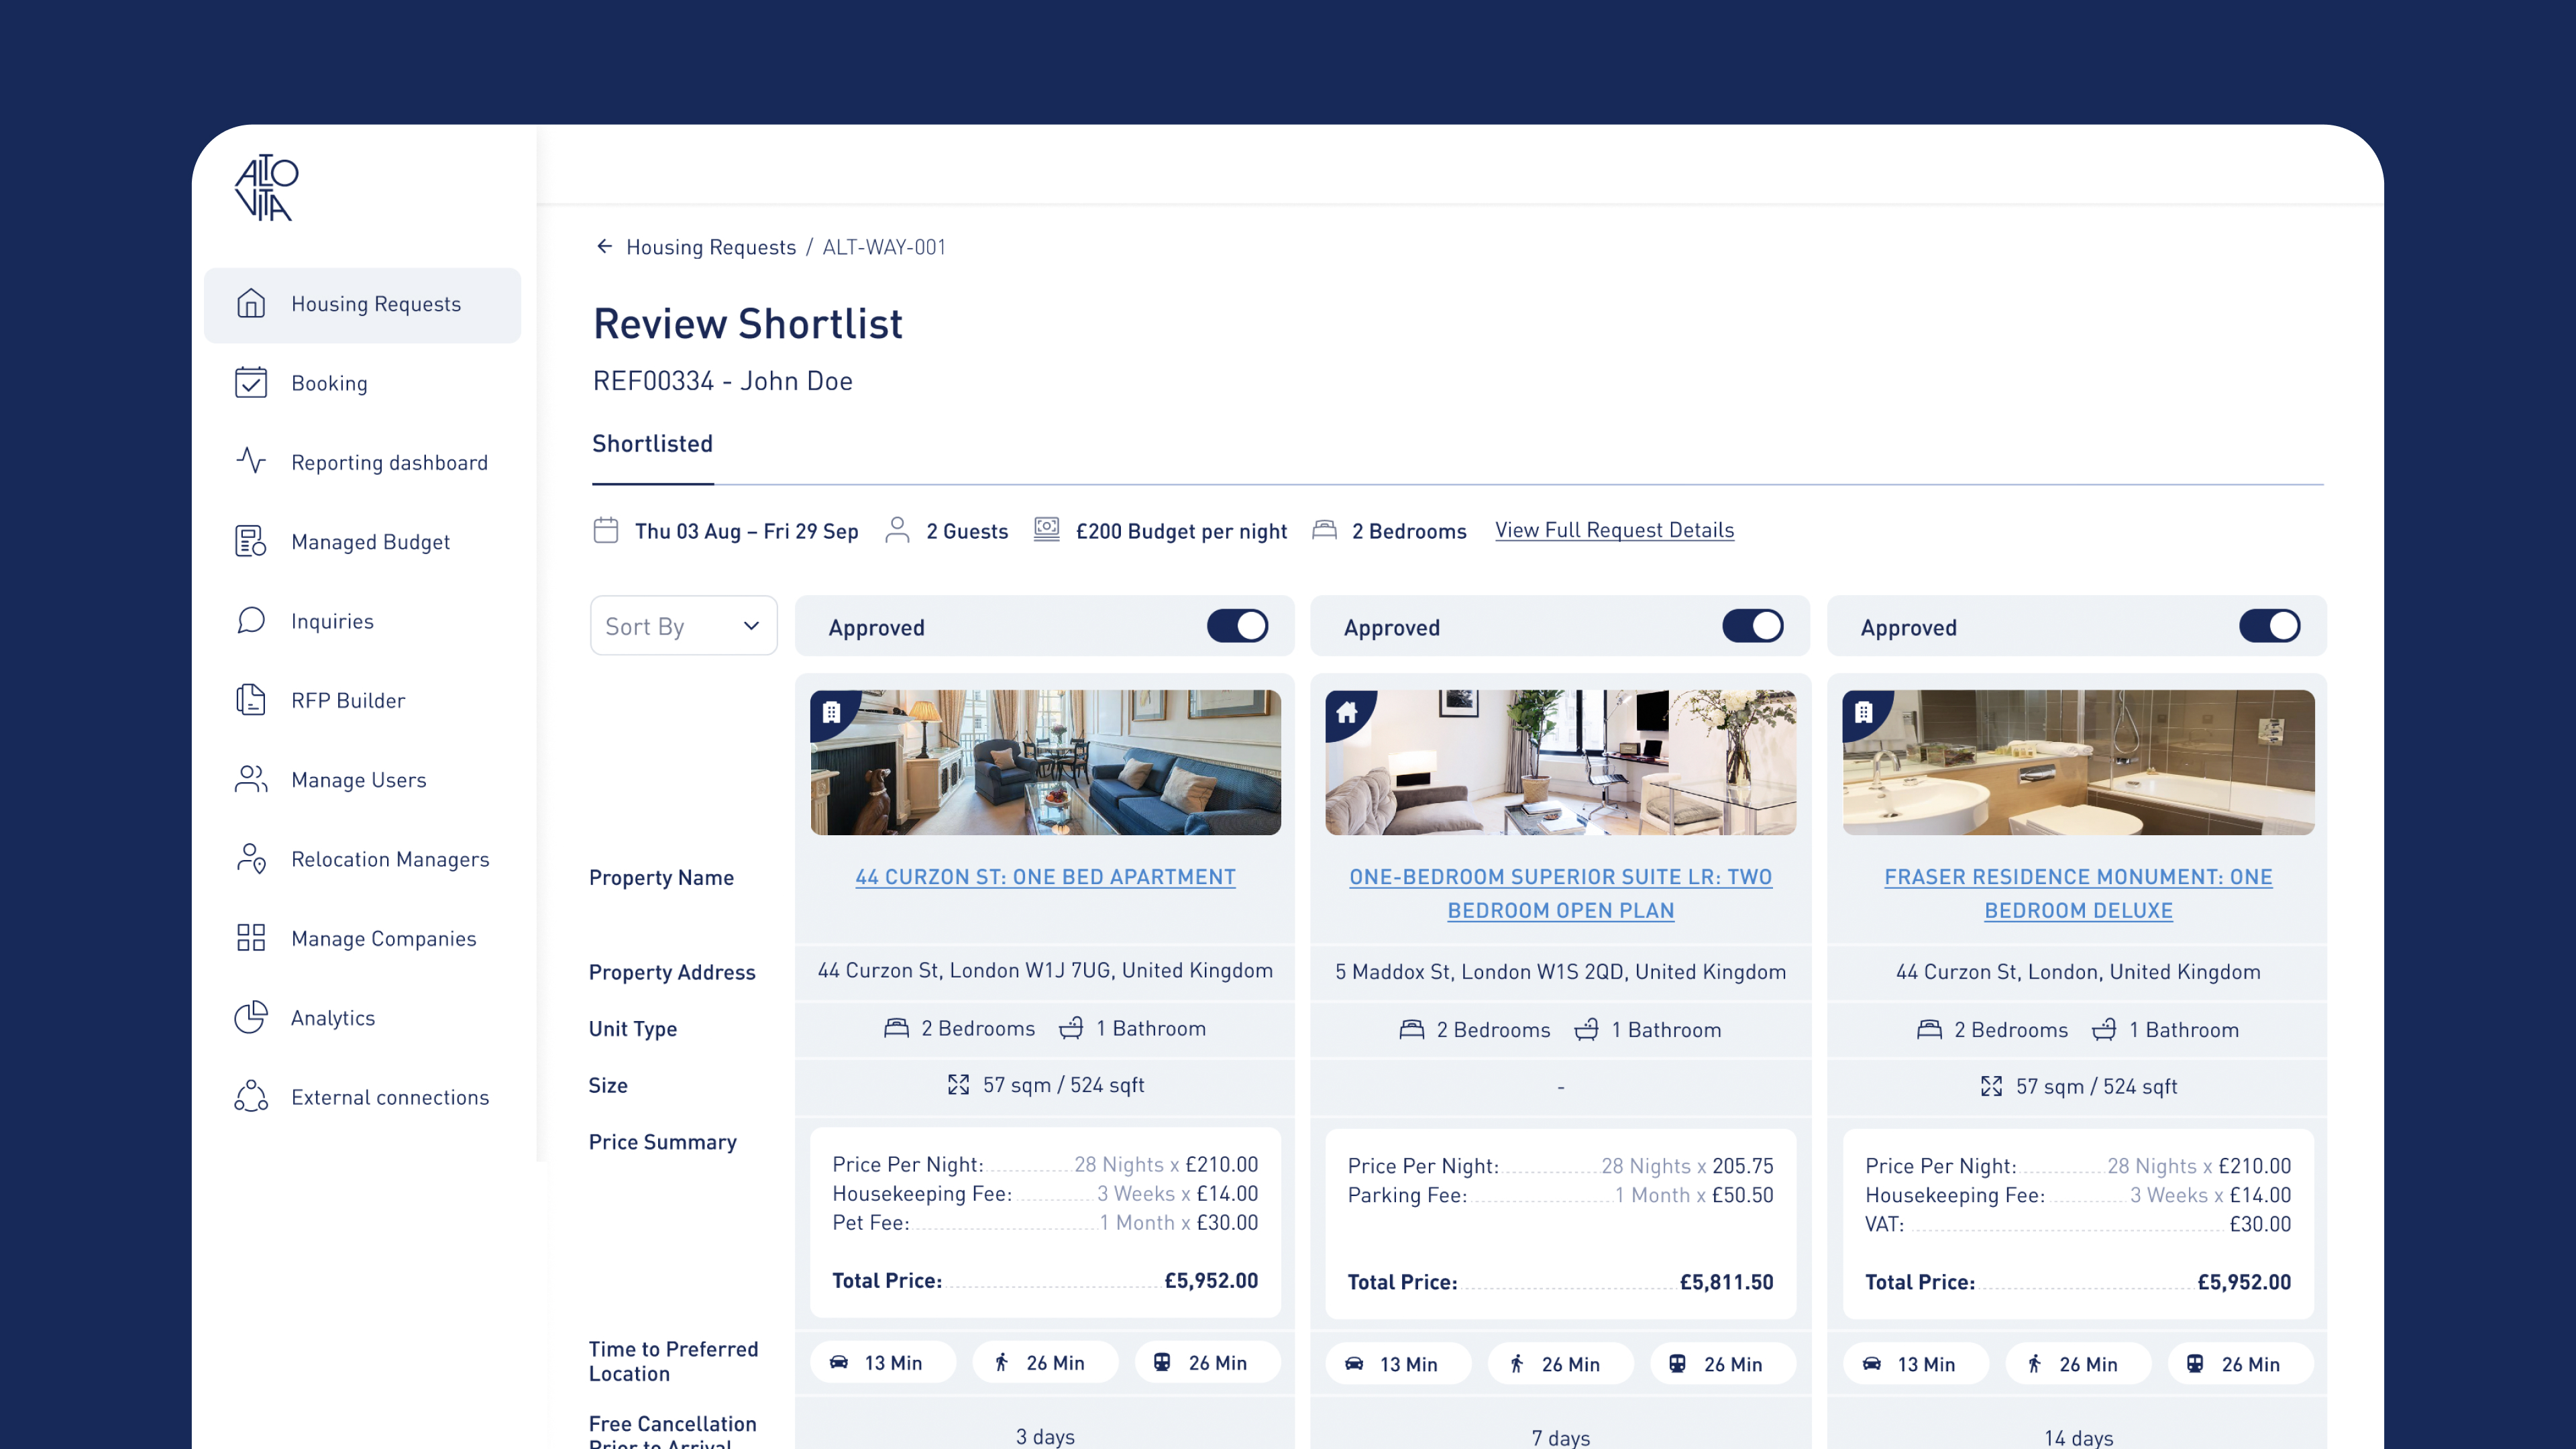This screenshot has width=2576, height=1449.
Task: Click the Managed Budget icon
Action: click(x=251, y=541)
